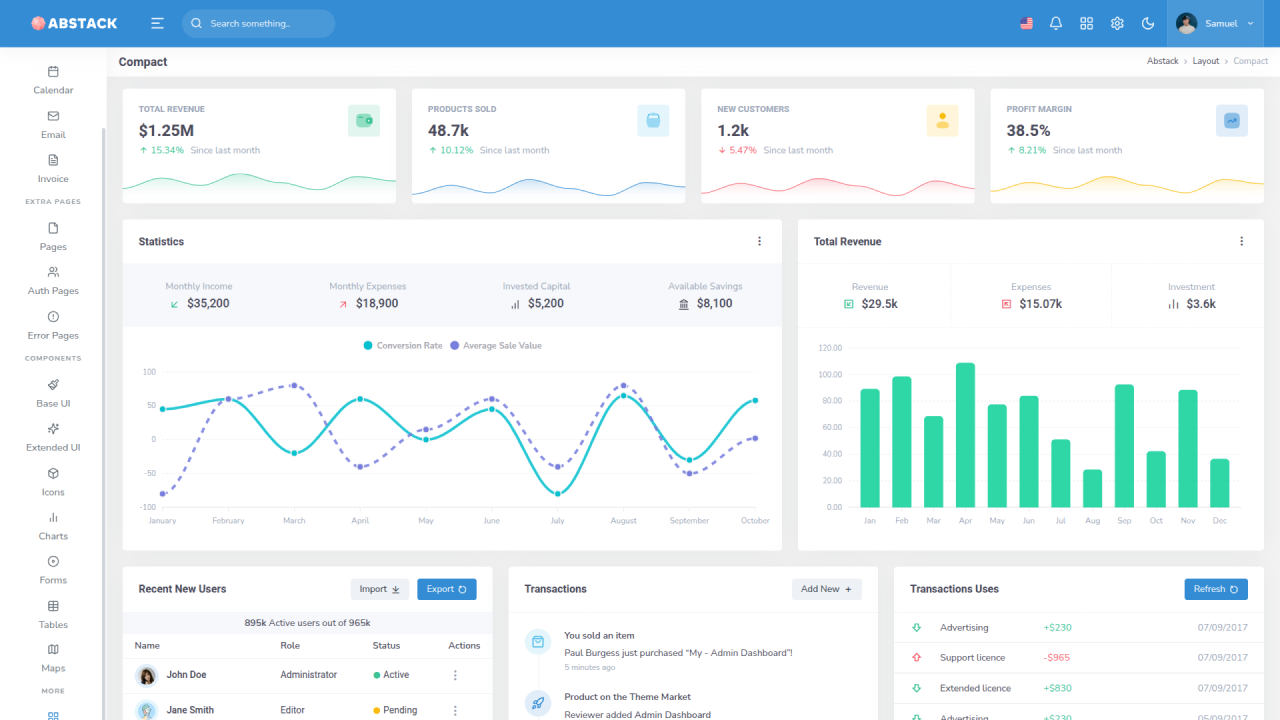Screen dimensions: 1280x720
Task: Toggle Conversion Rate legend series
Action: (403, 345)
